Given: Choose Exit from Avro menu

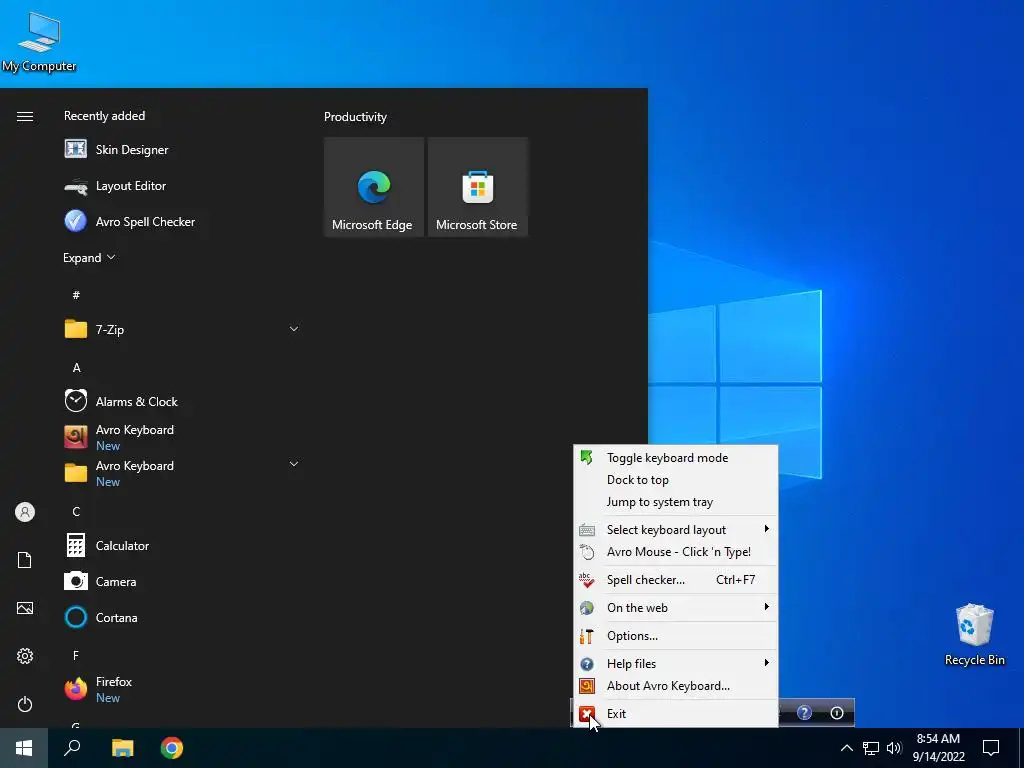Looking at the screenshot, I should tap(675, 714).
